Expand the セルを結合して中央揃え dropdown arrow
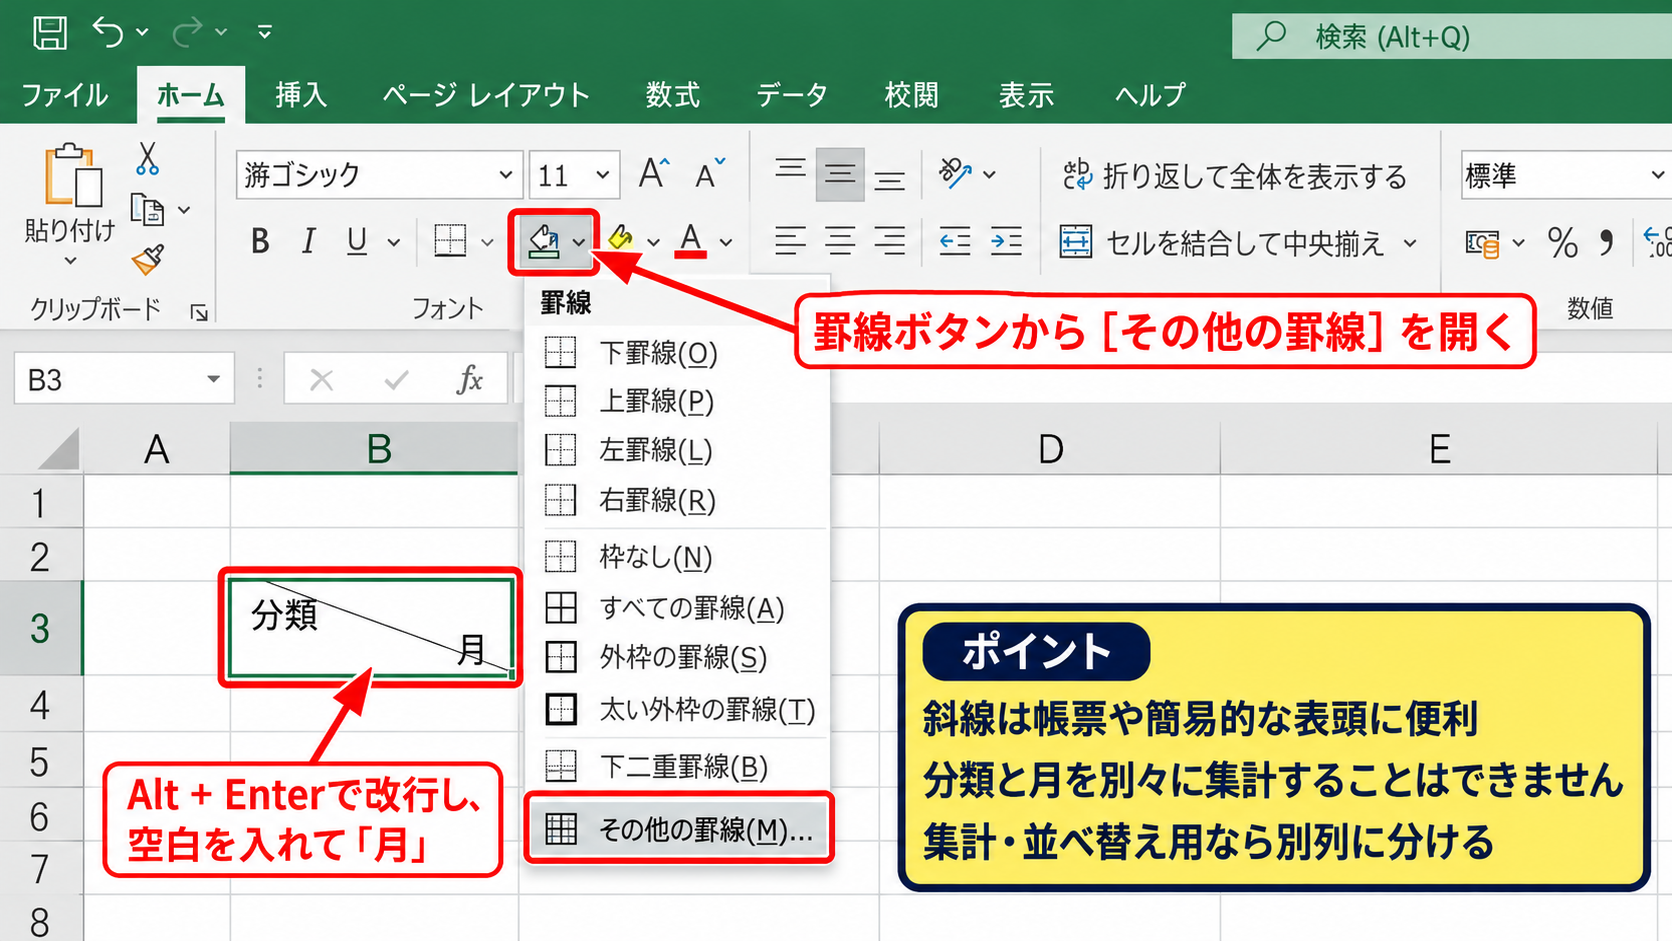 [x=1410, y=242]
